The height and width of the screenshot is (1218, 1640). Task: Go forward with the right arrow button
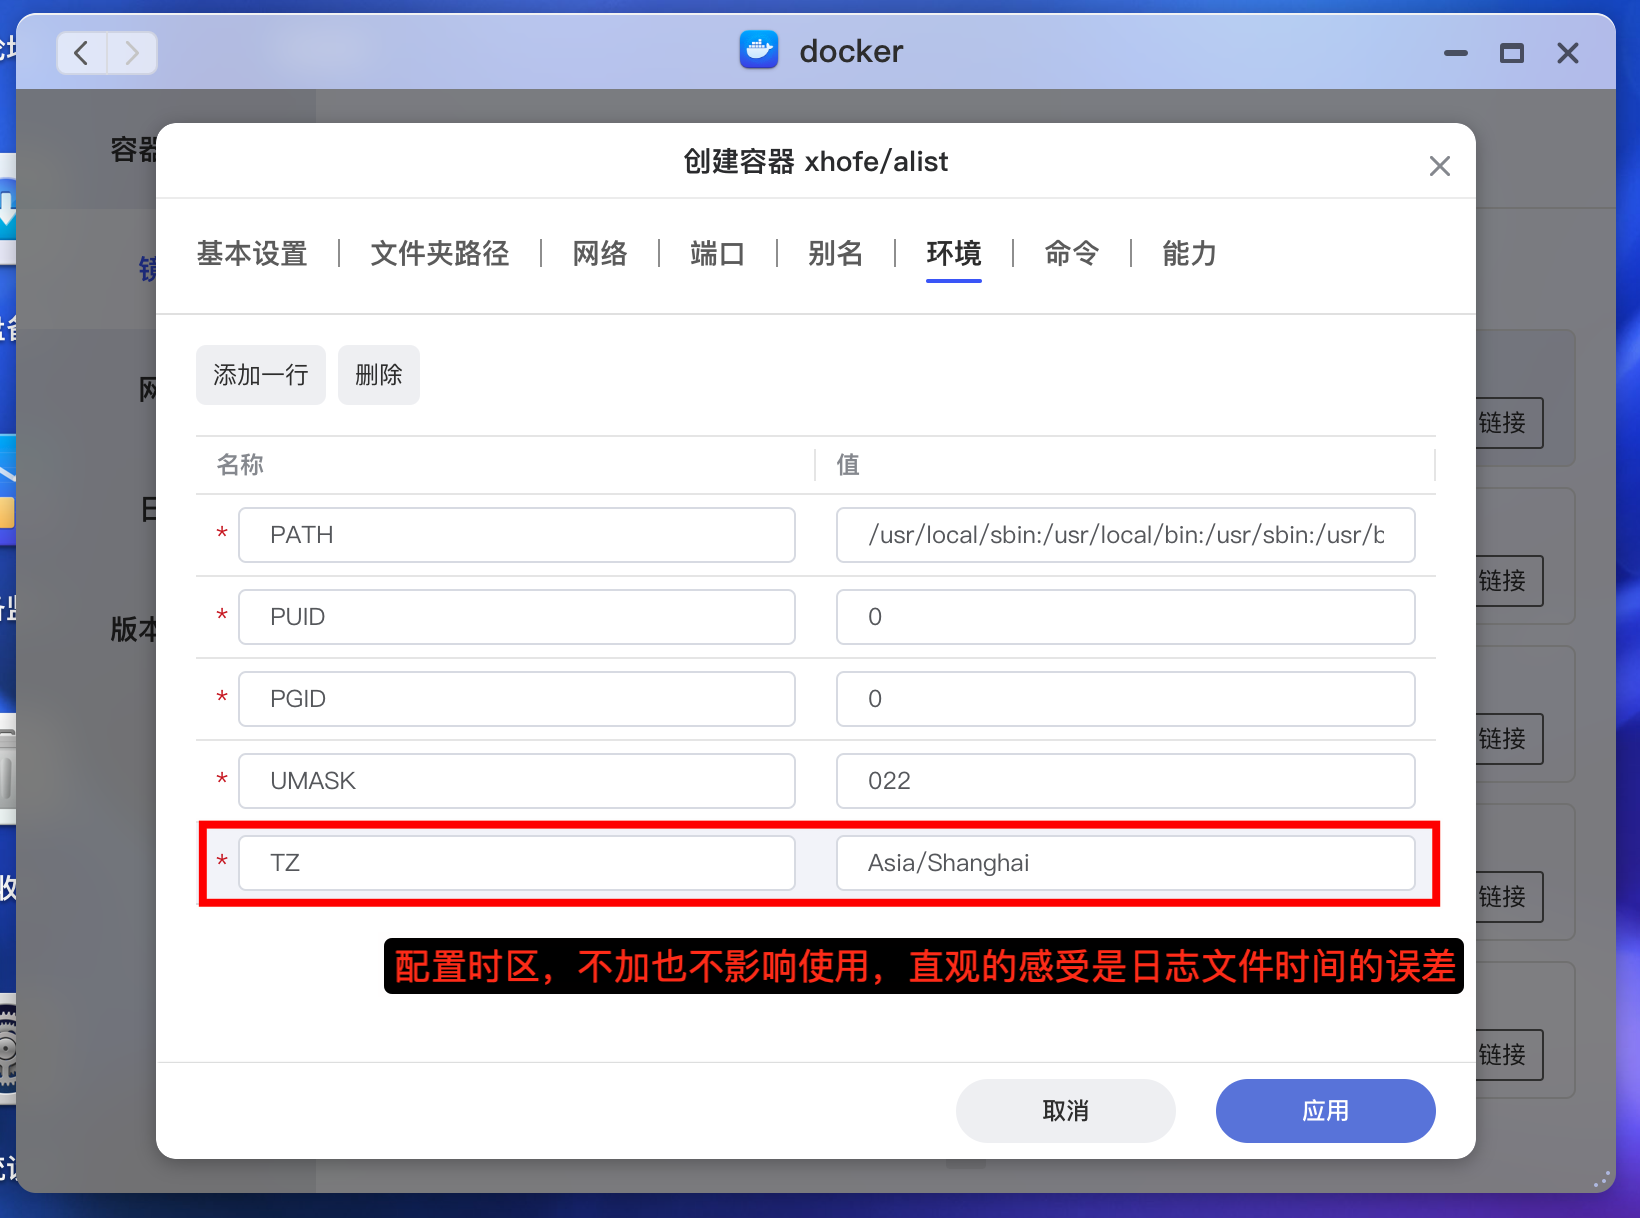pos(132,53)
